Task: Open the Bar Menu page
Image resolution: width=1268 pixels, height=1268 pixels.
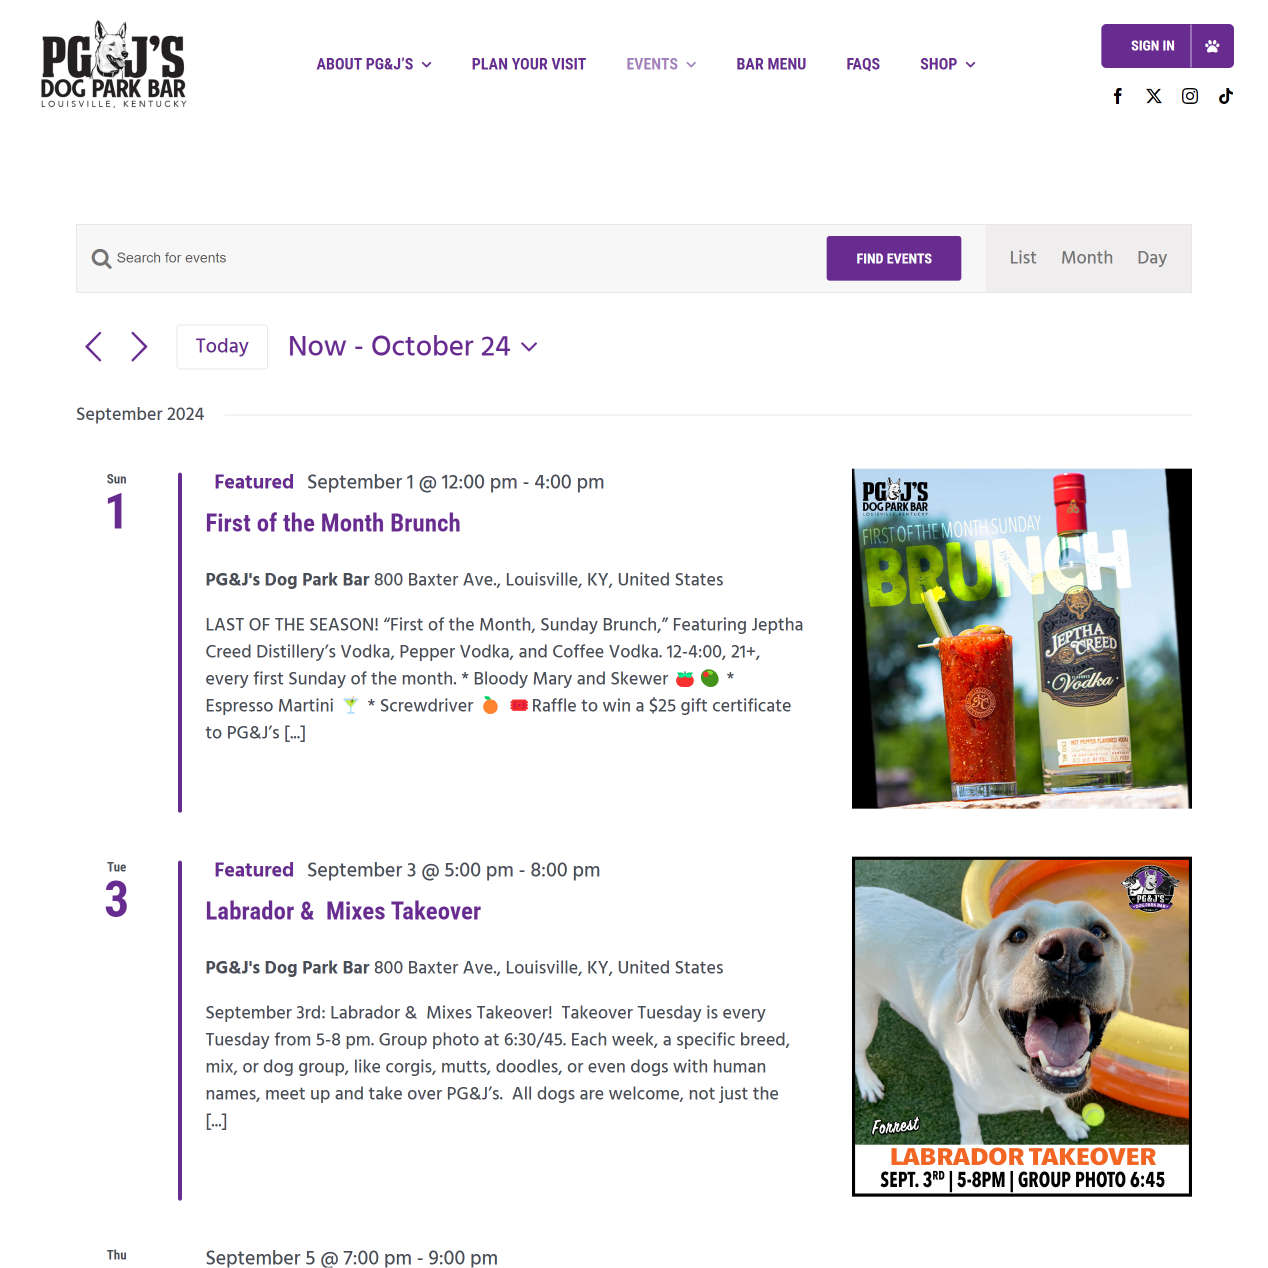Action: click(771, 64)
